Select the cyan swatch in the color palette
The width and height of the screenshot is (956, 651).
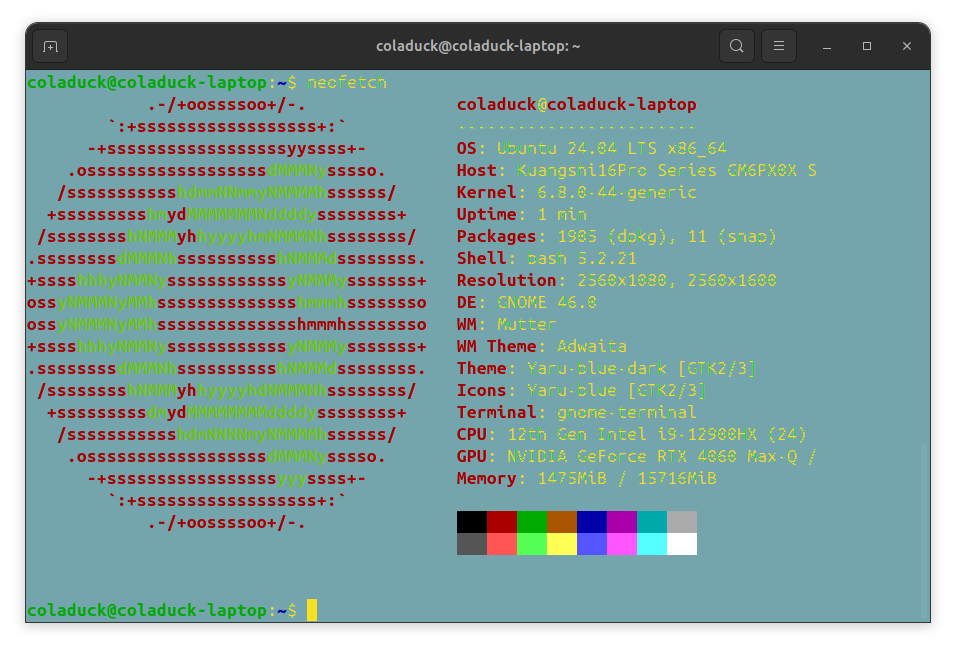pos(652,520)
